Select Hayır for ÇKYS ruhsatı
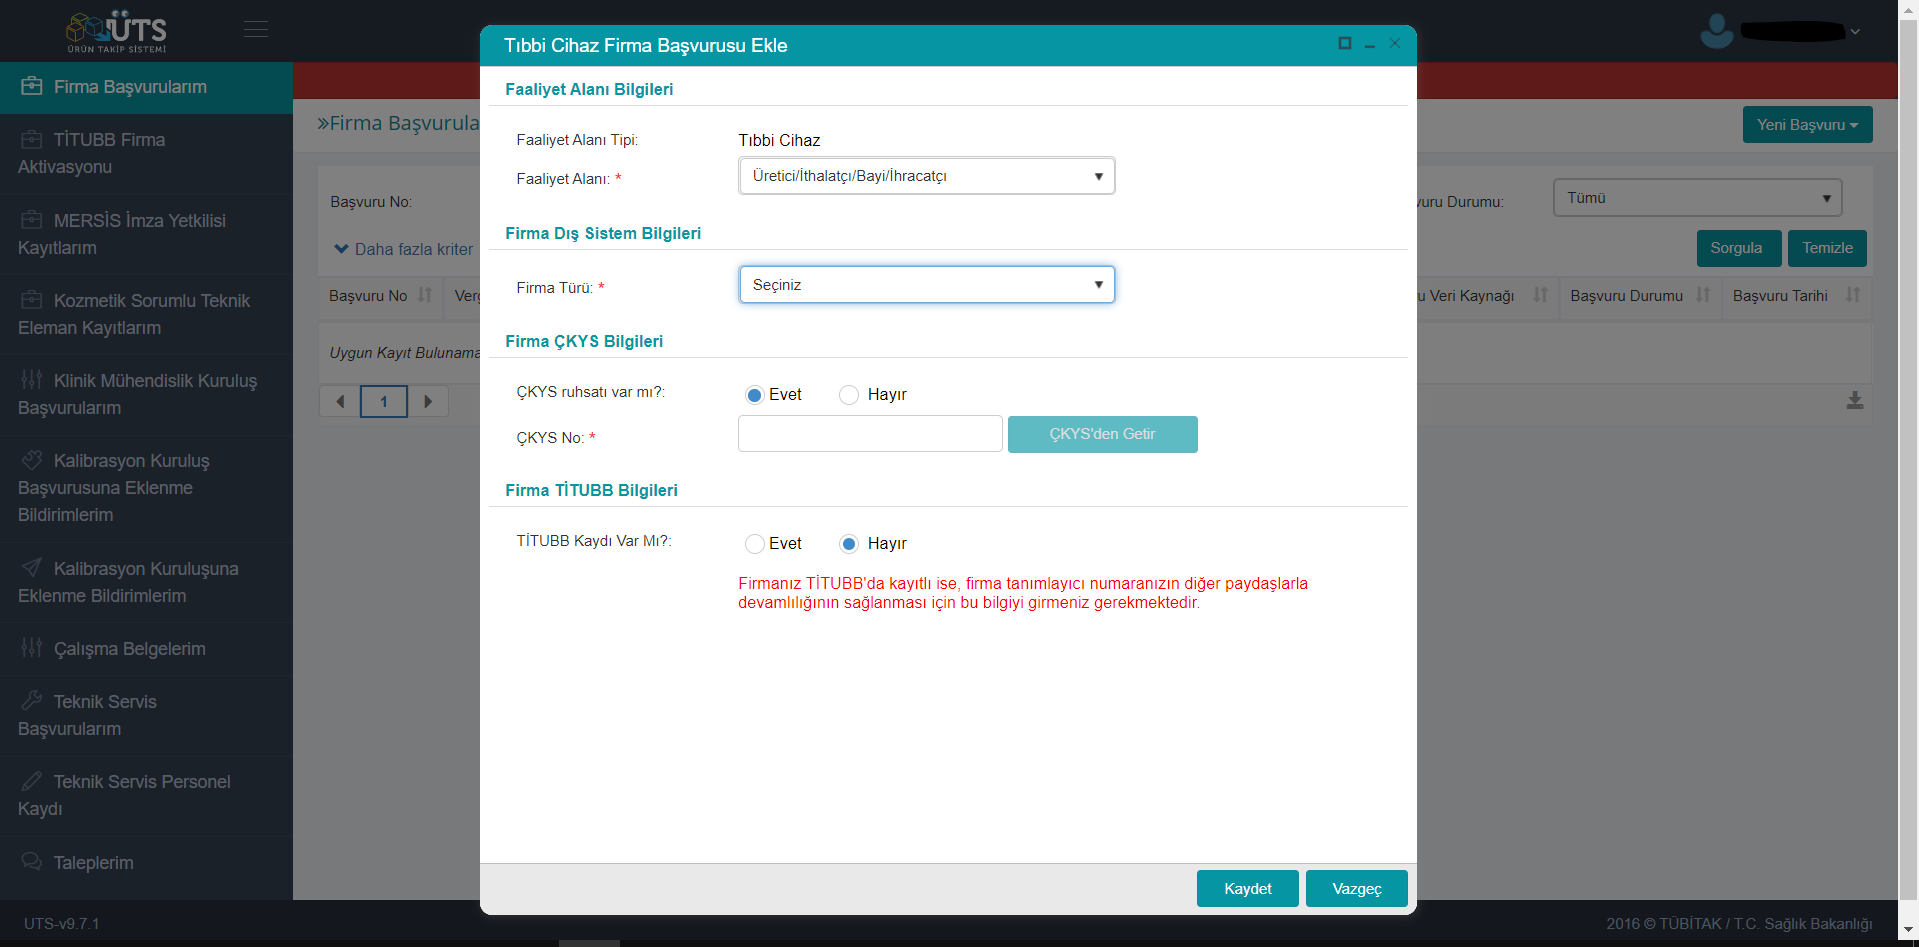Screen dimensions: 1919x947 point(849,395)
